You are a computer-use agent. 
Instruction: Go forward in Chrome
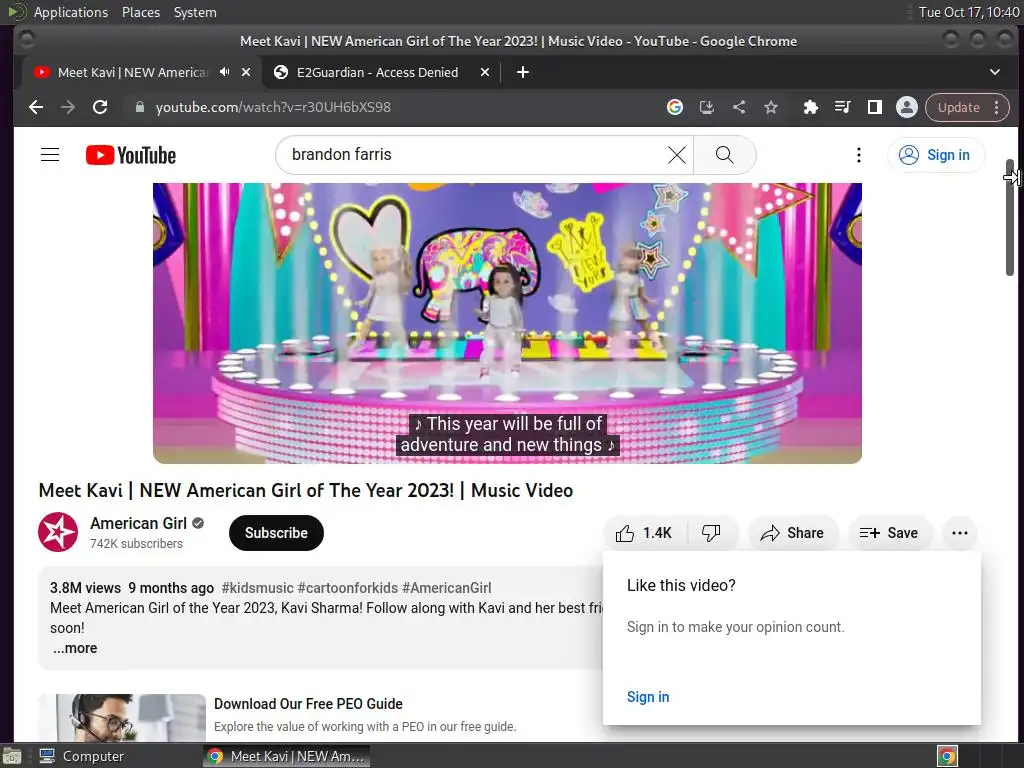click(68, 107)
